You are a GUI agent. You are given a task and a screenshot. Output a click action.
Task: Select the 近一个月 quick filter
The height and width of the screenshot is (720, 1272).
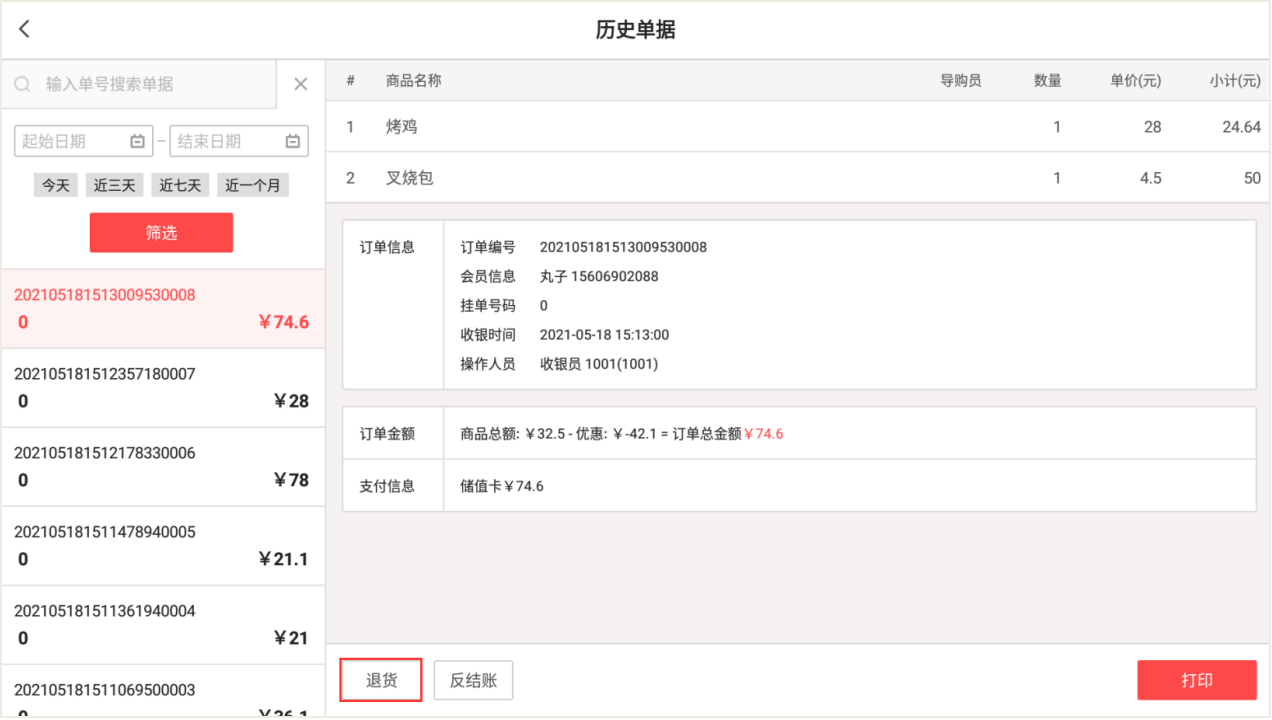252,185
